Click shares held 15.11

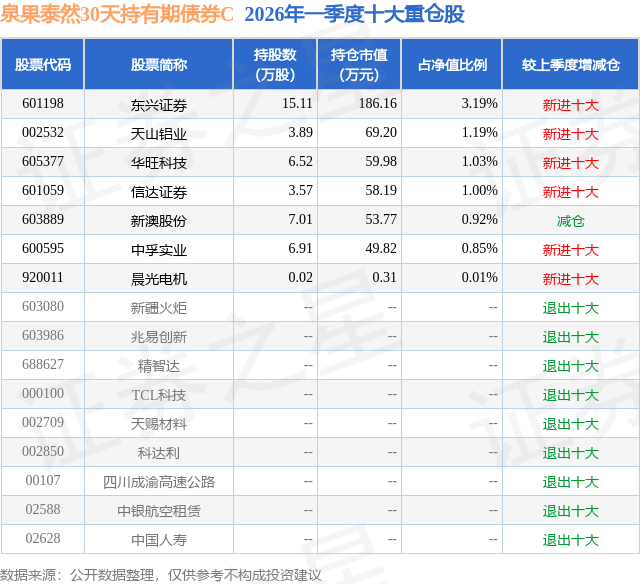point(298,103)
